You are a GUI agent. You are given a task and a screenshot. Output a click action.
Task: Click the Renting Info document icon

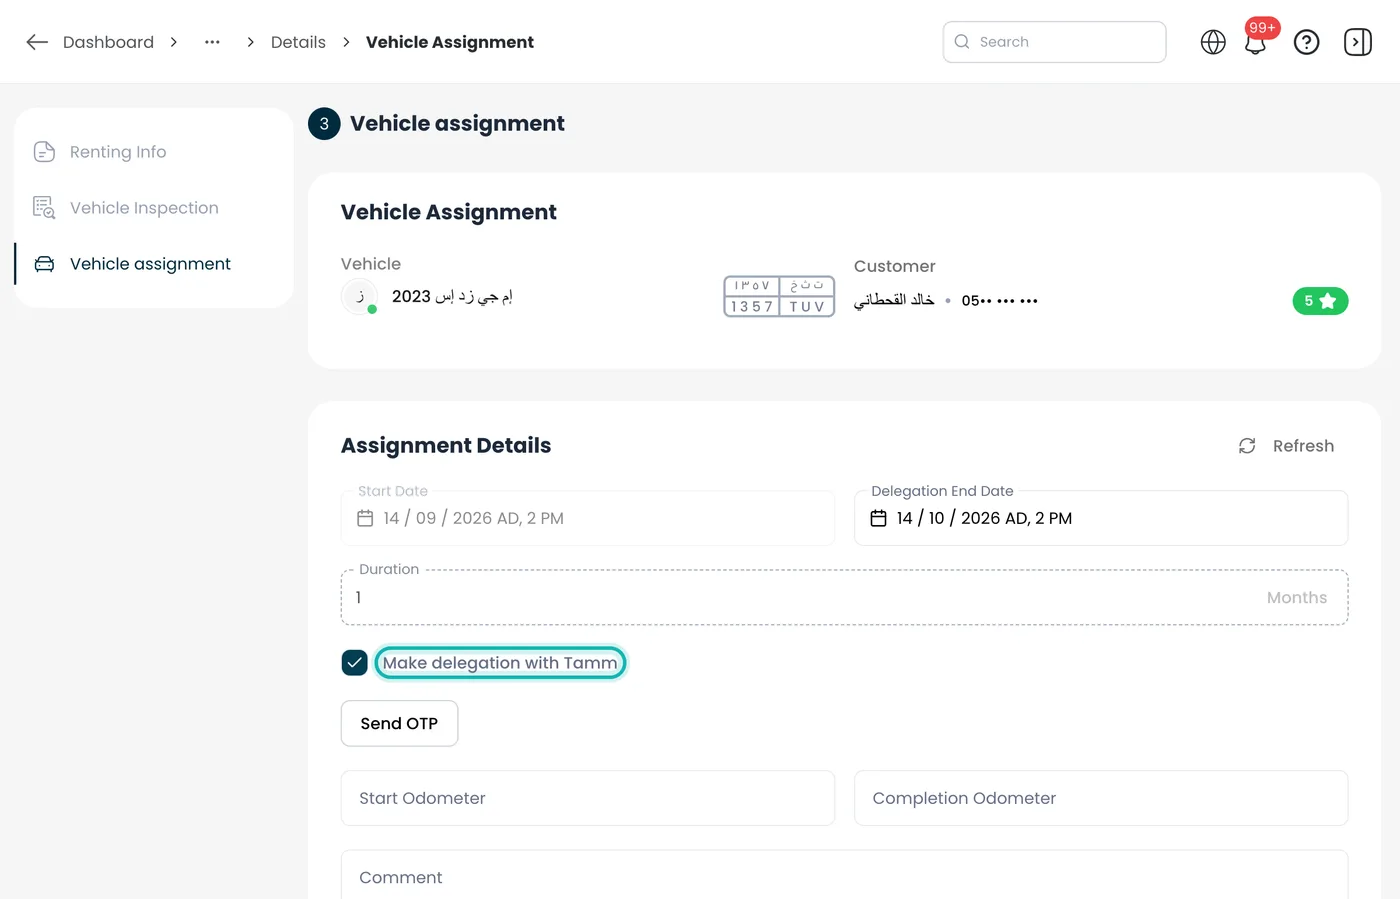click(44, 152)
